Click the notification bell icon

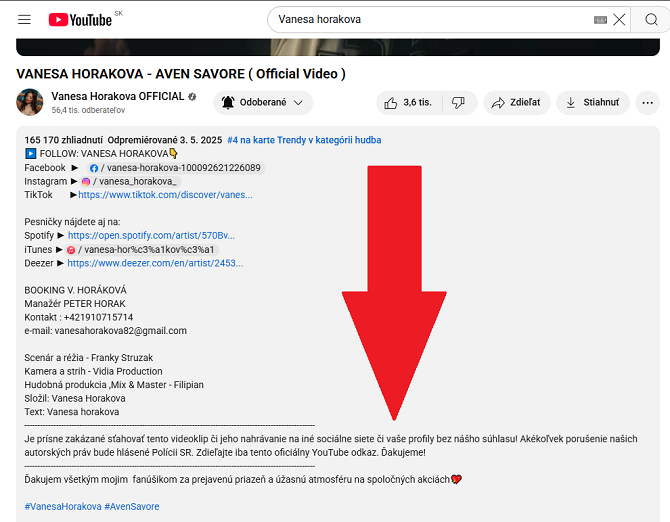pos(228,103)
